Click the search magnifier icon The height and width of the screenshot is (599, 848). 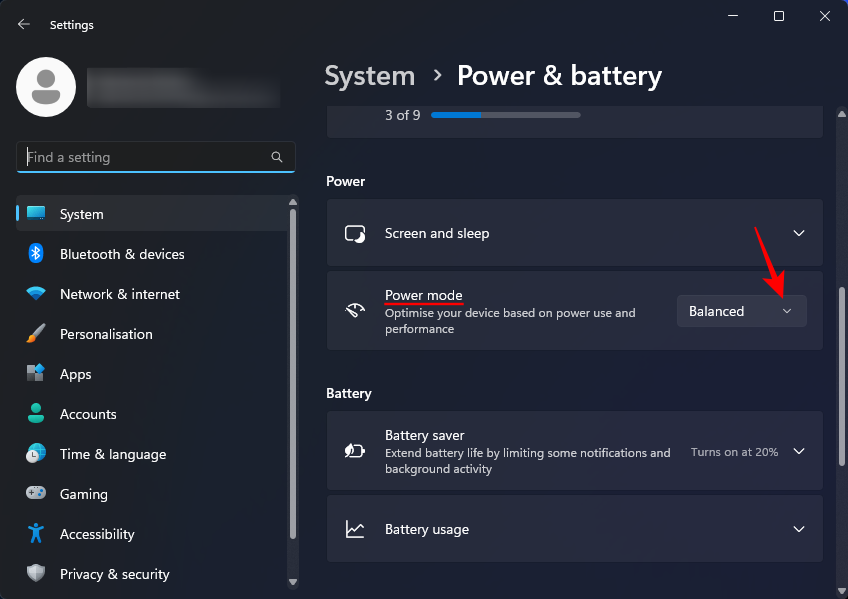click(277, 157)
